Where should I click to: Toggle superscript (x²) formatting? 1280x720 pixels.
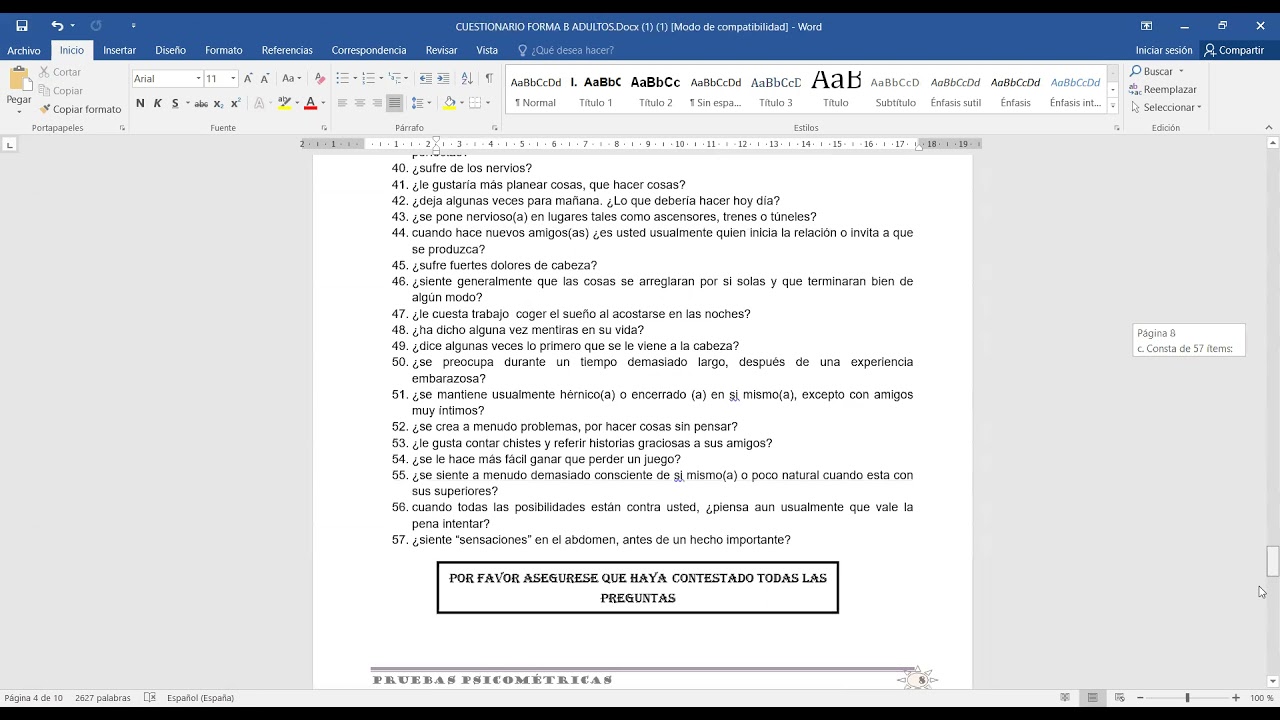pos(235,103)
